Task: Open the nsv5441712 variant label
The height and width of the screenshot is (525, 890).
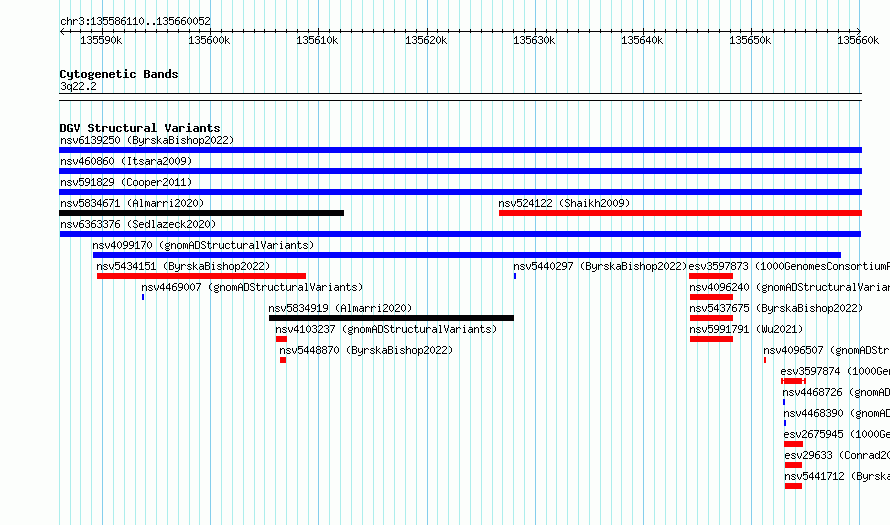Action: [837, 476]
